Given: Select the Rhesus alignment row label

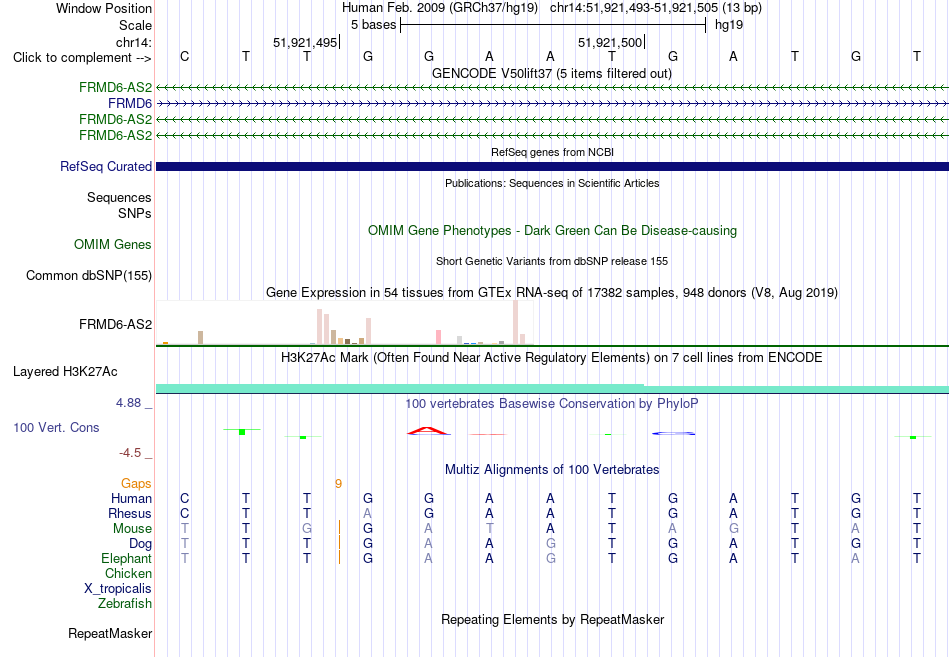Looking at the screenshot, I should pos(130,513).
